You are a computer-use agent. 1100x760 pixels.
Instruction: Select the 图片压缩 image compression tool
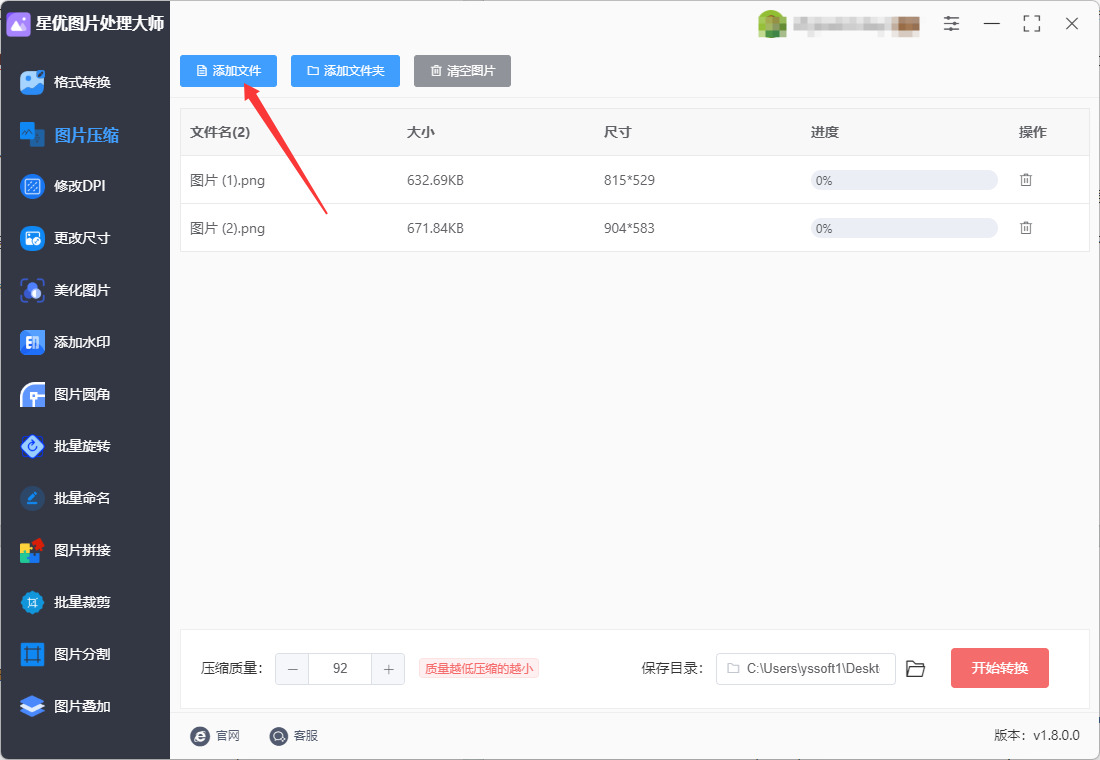click(x=69, y=134)
